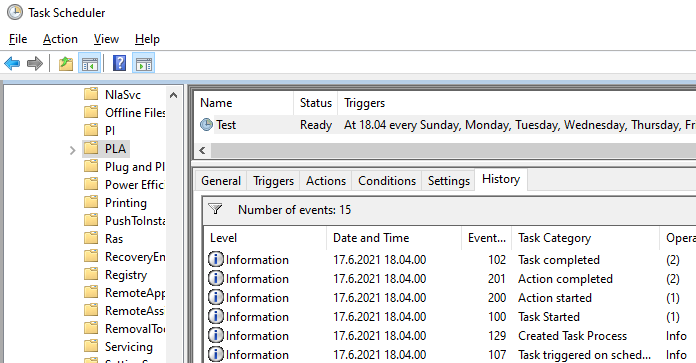696x363 pixels.
Task: Select the RemoteAssistance folder
Action: point(135,311)
